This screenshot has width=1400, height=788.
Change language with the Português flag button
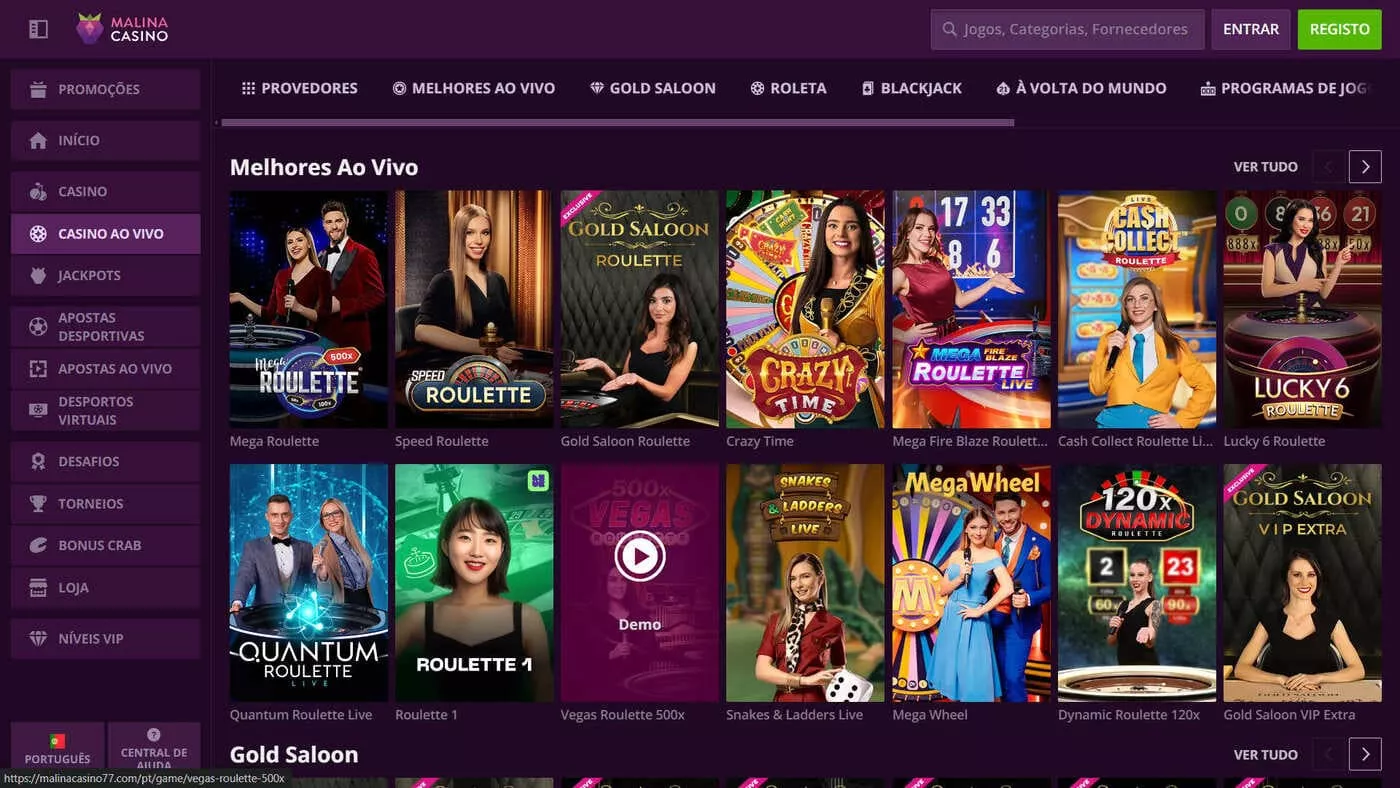tap(57, 747)
